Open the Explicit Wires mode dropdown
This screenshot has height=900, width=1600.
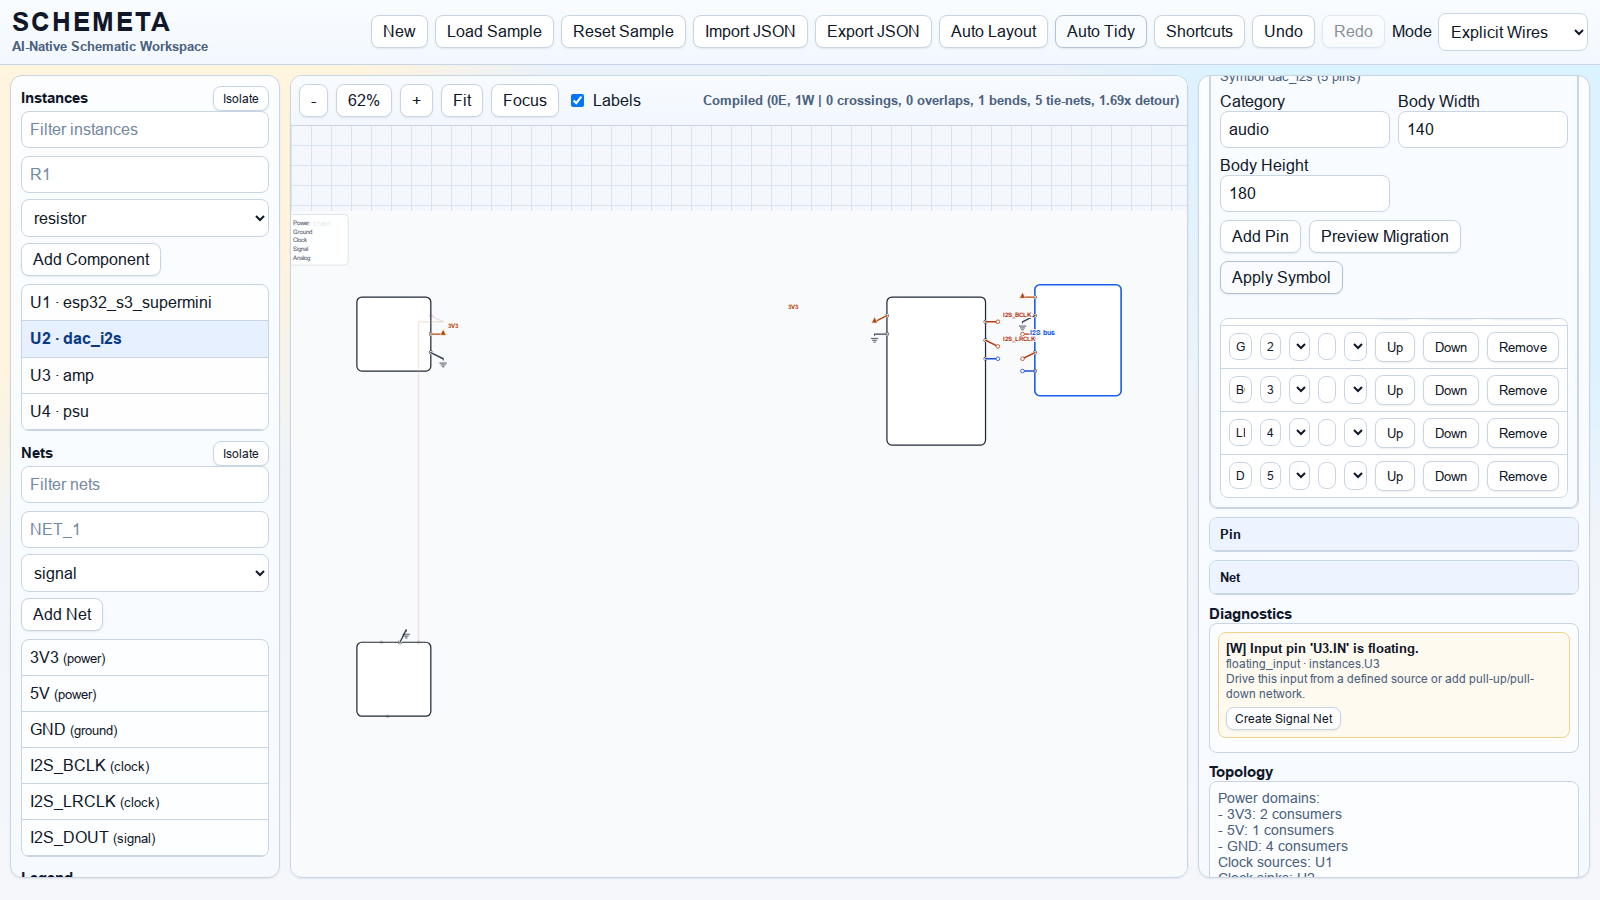tap(1512, 32)
